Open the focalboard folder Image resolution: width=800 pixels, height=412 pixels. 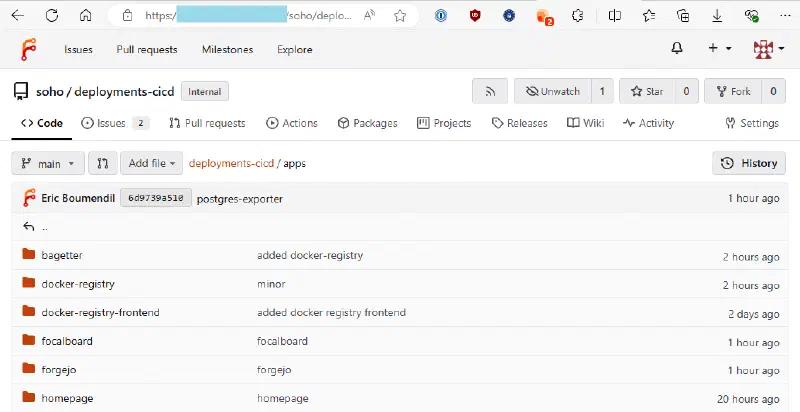point(67,341)
